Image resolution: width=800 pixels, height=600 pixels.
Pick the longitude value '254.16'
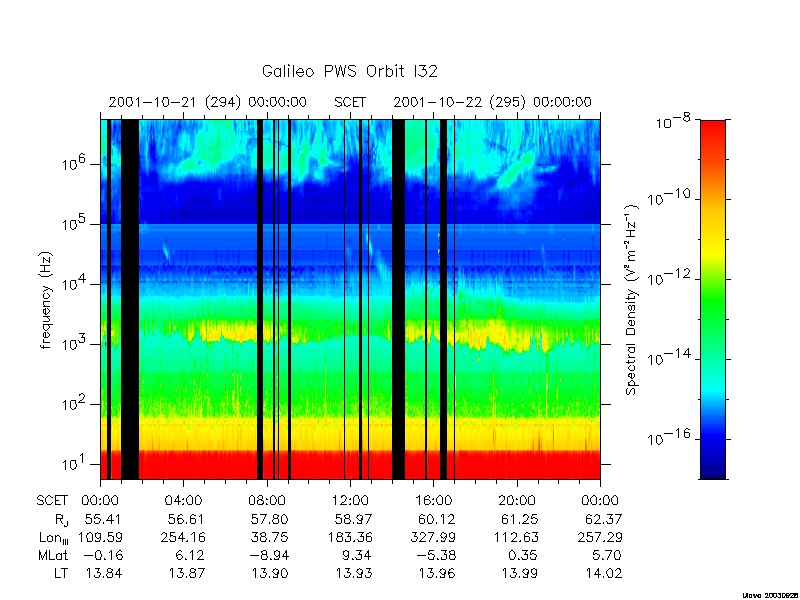pyautogui.click(x=183, y=537)
